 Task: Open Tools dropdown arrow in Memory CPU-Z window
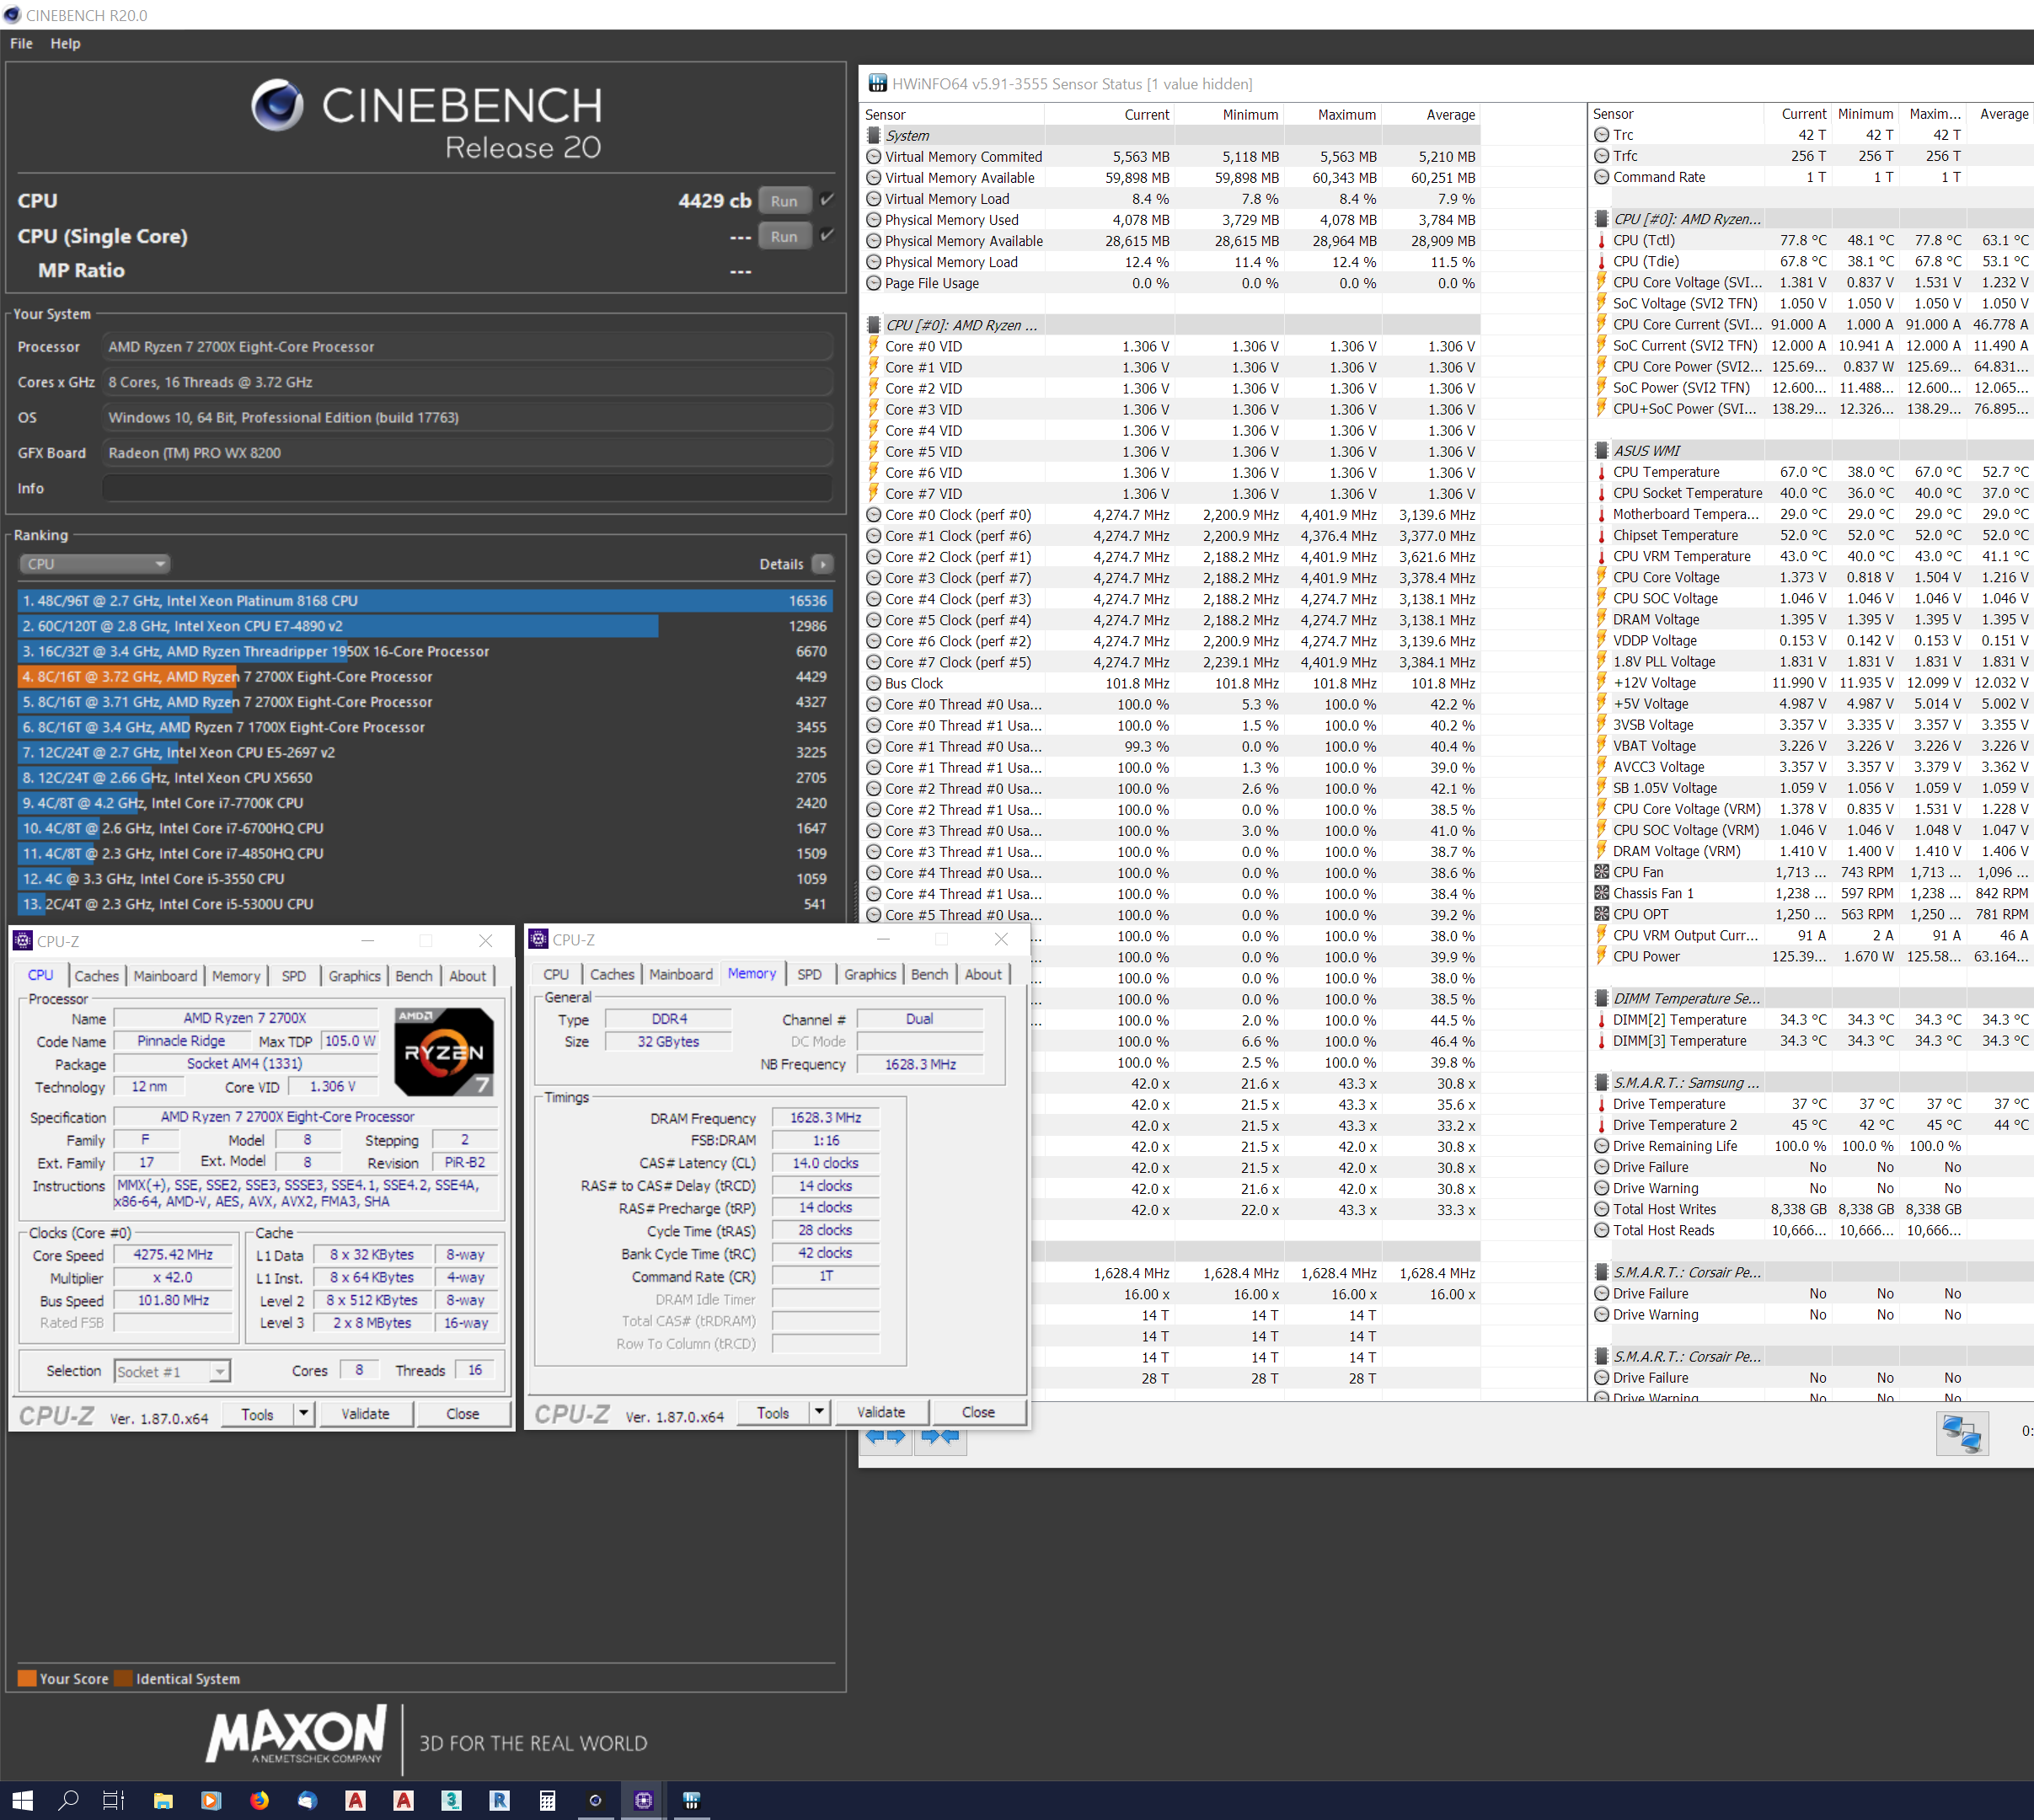pos(819,1412)
